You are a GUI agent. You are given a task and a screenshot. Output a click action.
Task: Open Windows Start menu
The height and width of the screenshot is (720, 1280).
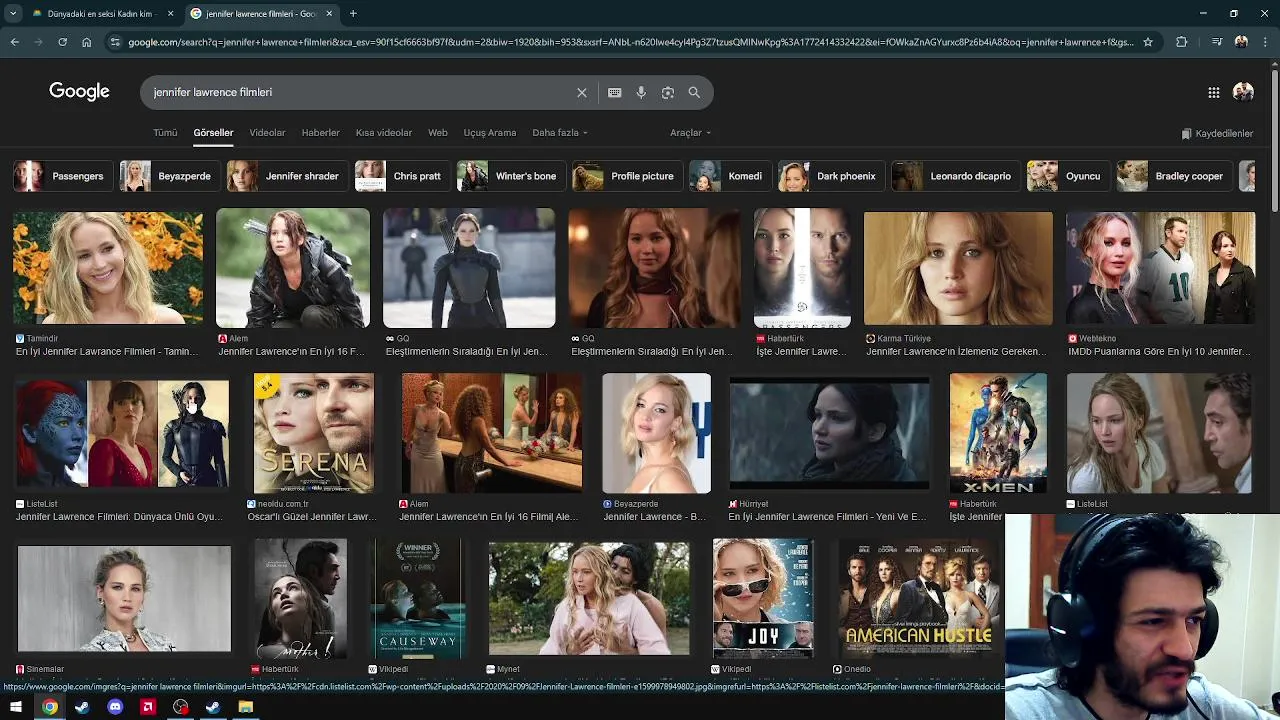16,707
